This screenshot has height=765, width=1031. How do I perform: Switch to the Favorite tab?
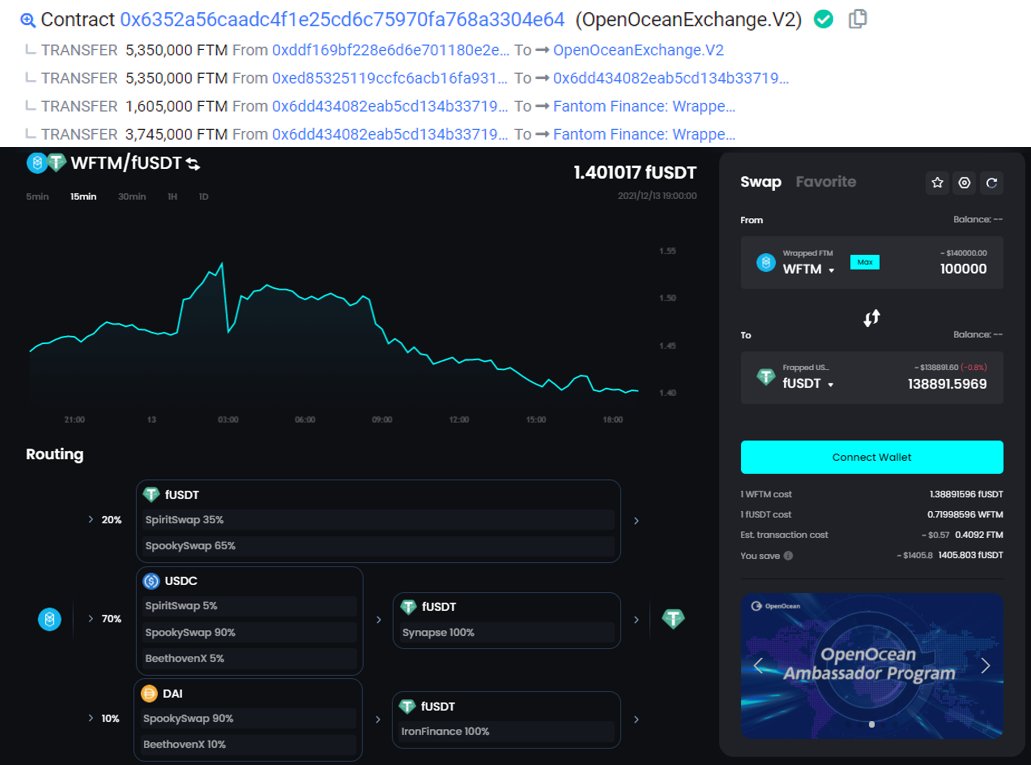pyautogui.click(x=826, y=182)
